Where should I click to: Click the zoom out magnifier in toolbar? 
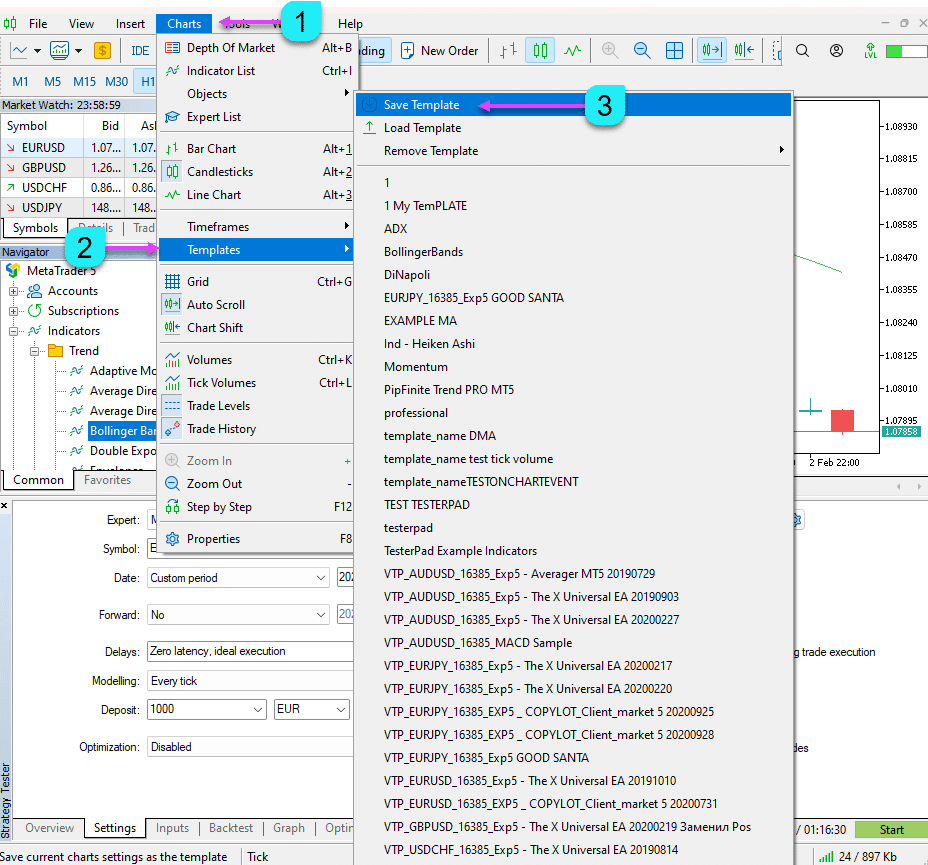point(642,50)
